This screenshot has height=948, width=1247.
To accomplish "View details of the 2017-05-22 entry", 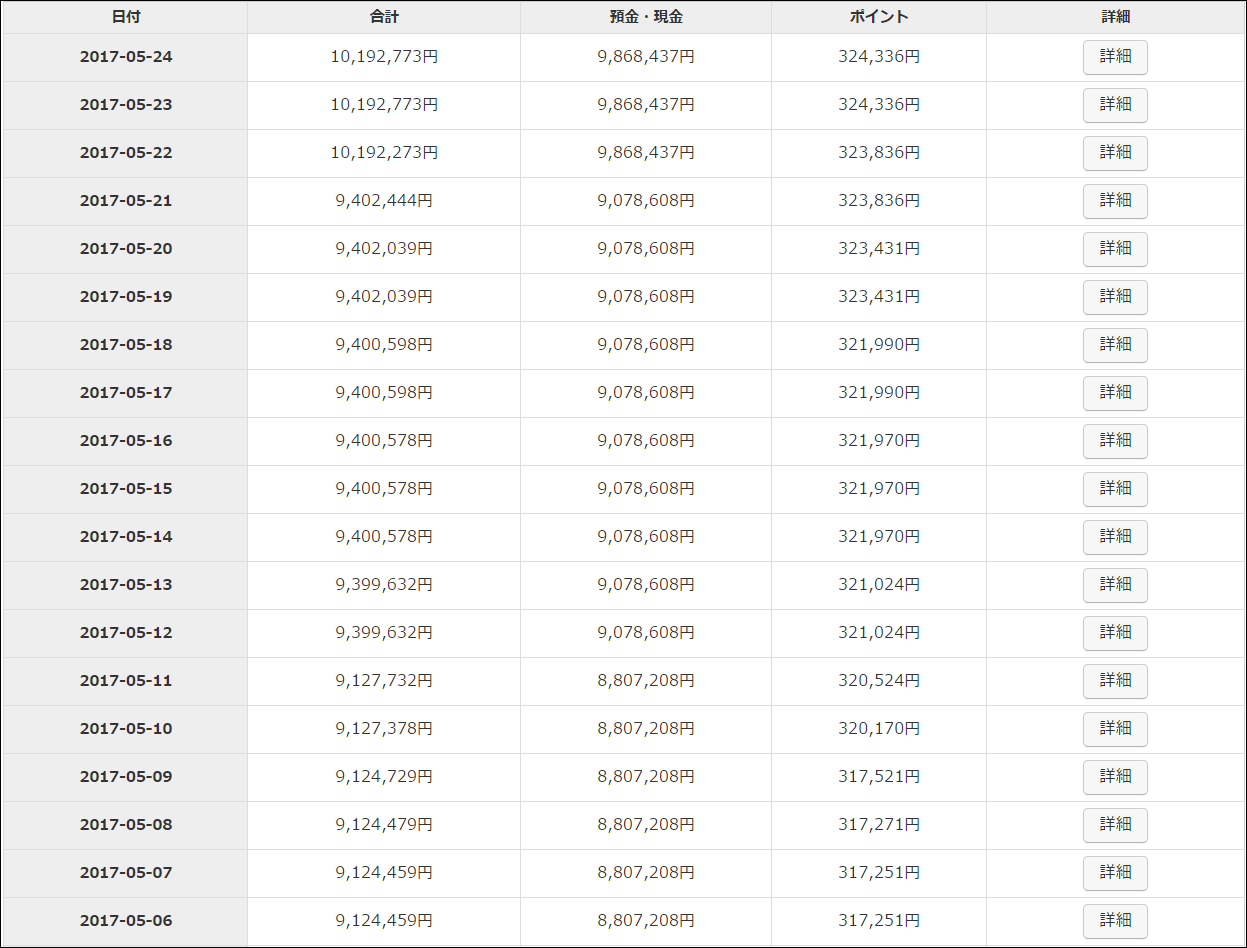I will (1115, 153).
